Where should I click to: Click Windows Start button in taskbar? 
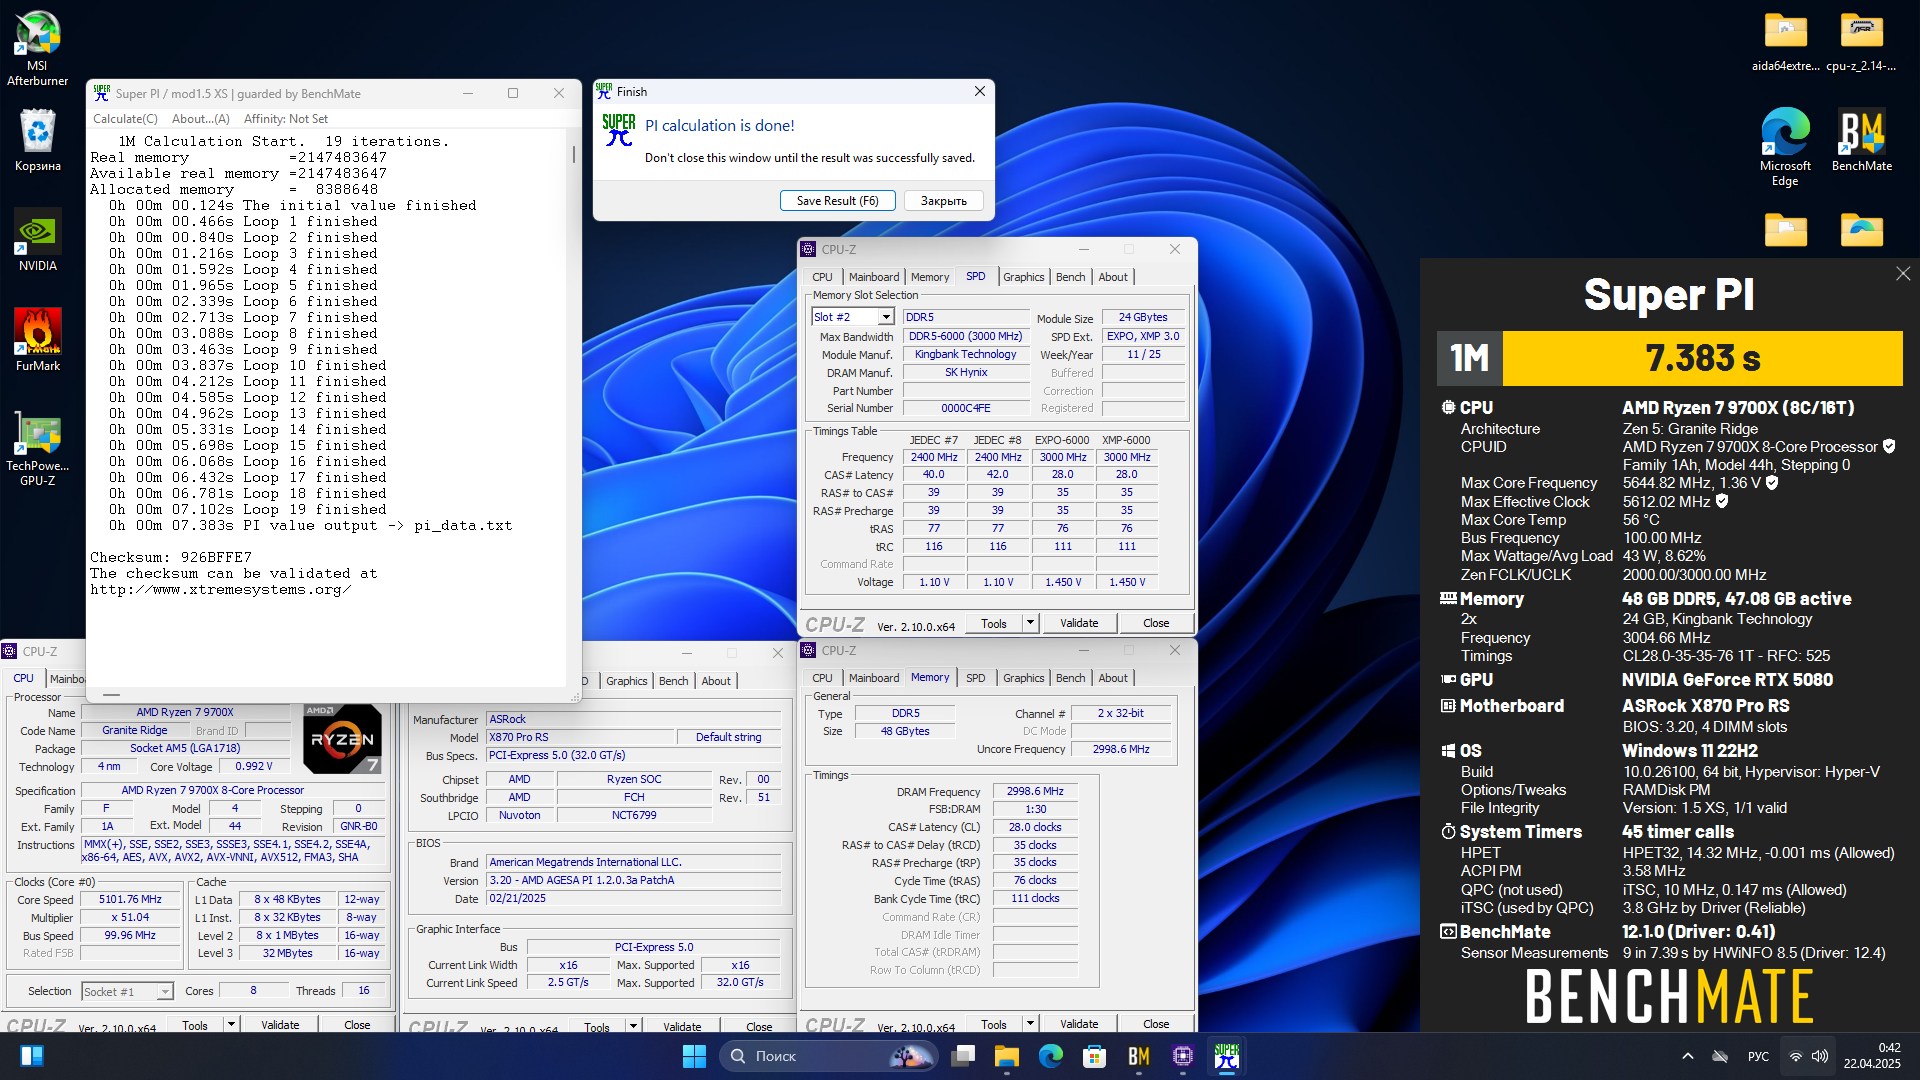click(694, 1056)
